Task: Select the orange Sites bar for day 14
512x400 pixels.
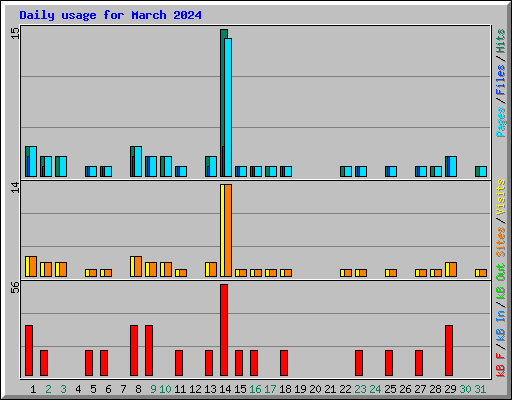Action: coord(228,231)
